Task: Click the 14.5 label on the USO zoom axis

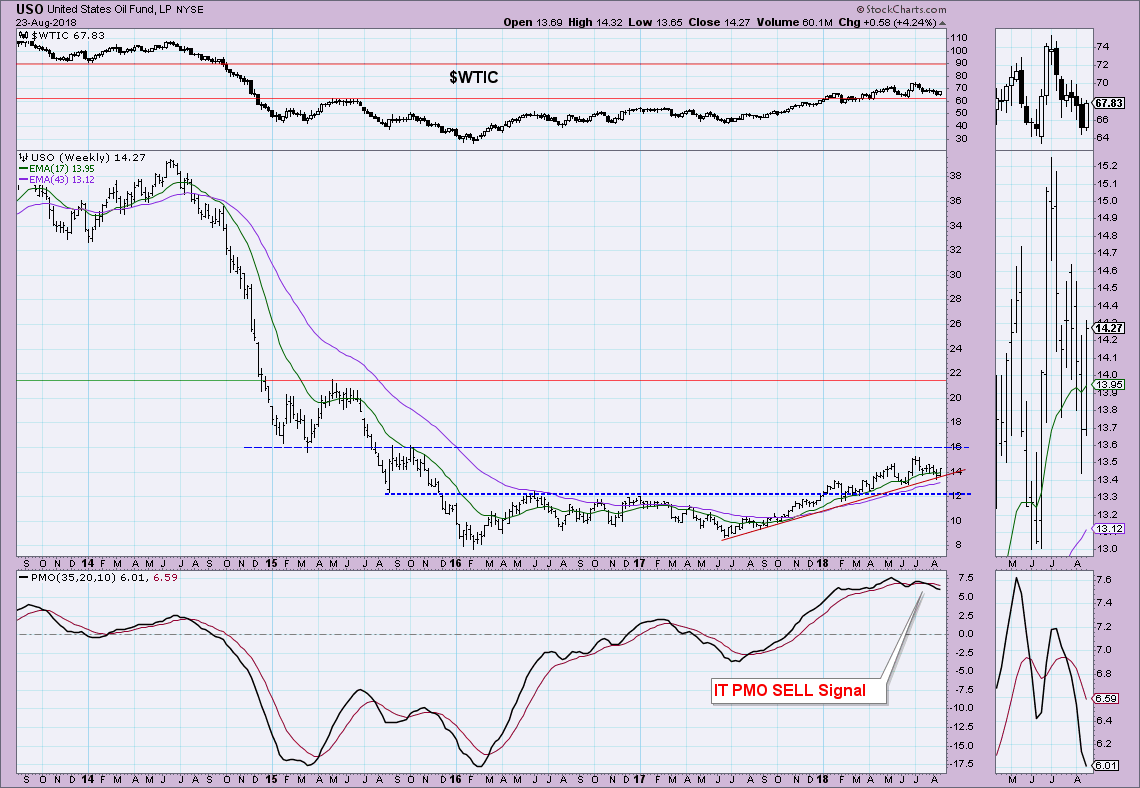Action: (x=1107, y=288)
